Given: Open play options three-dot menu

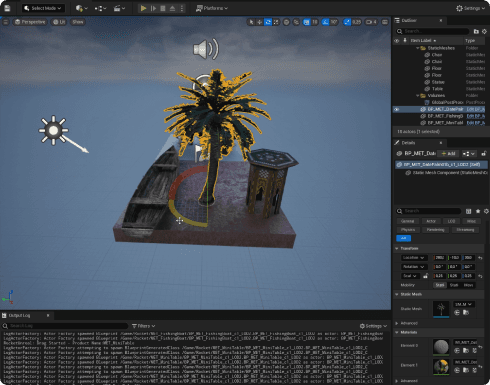Looking at the screenshot, I should coord(182,8).
